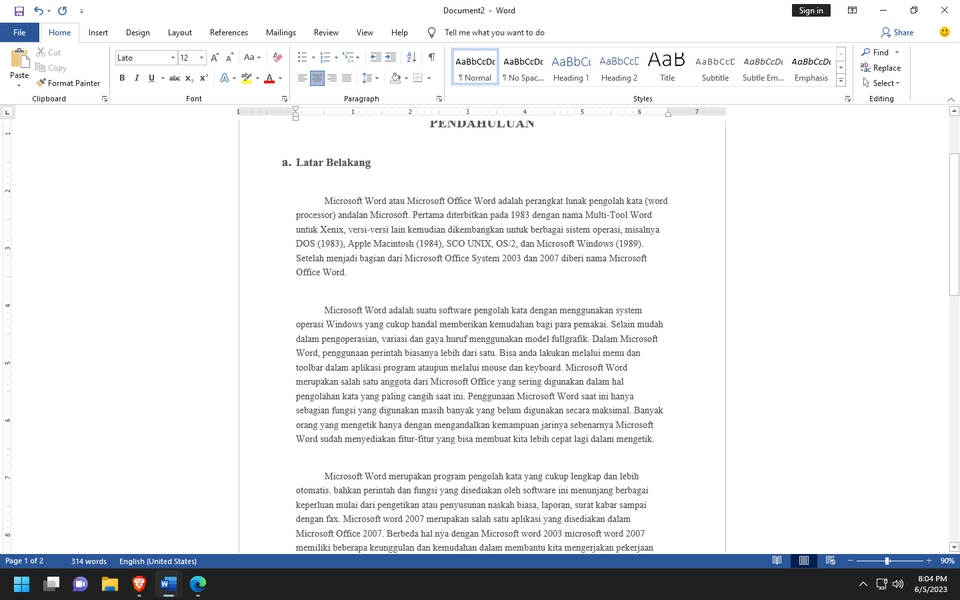This screenshot has height=600, width=960.
Task: Activate the Format Painter
Action: click(x=68, y=83)
